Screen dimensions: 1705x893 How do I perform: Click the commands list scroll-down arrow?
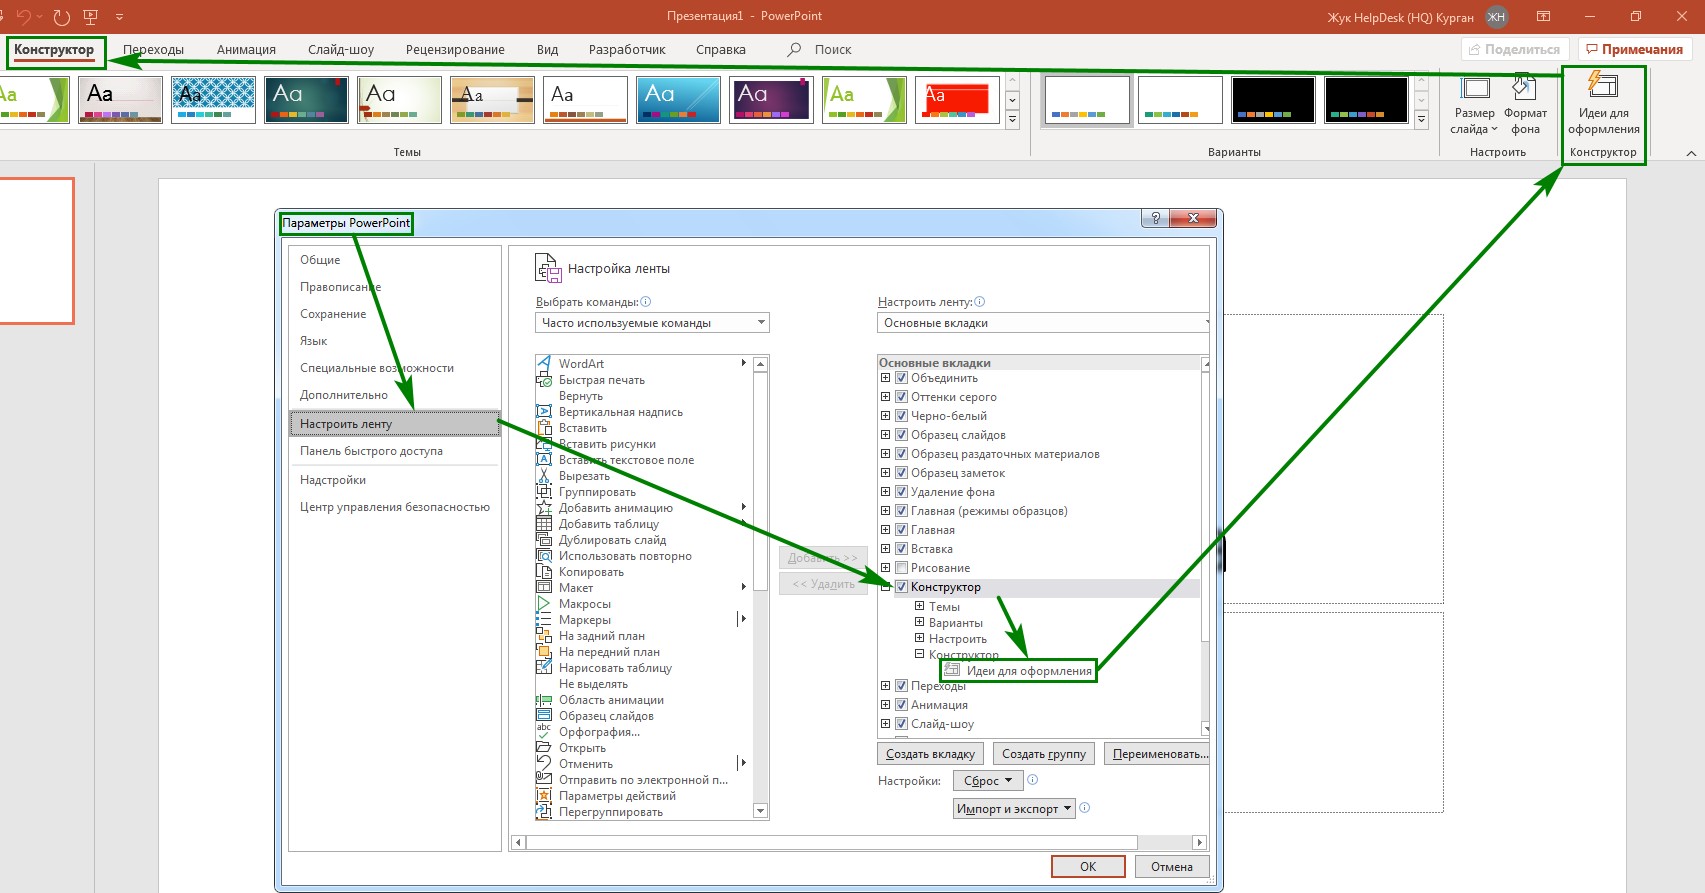coord(760,811)
